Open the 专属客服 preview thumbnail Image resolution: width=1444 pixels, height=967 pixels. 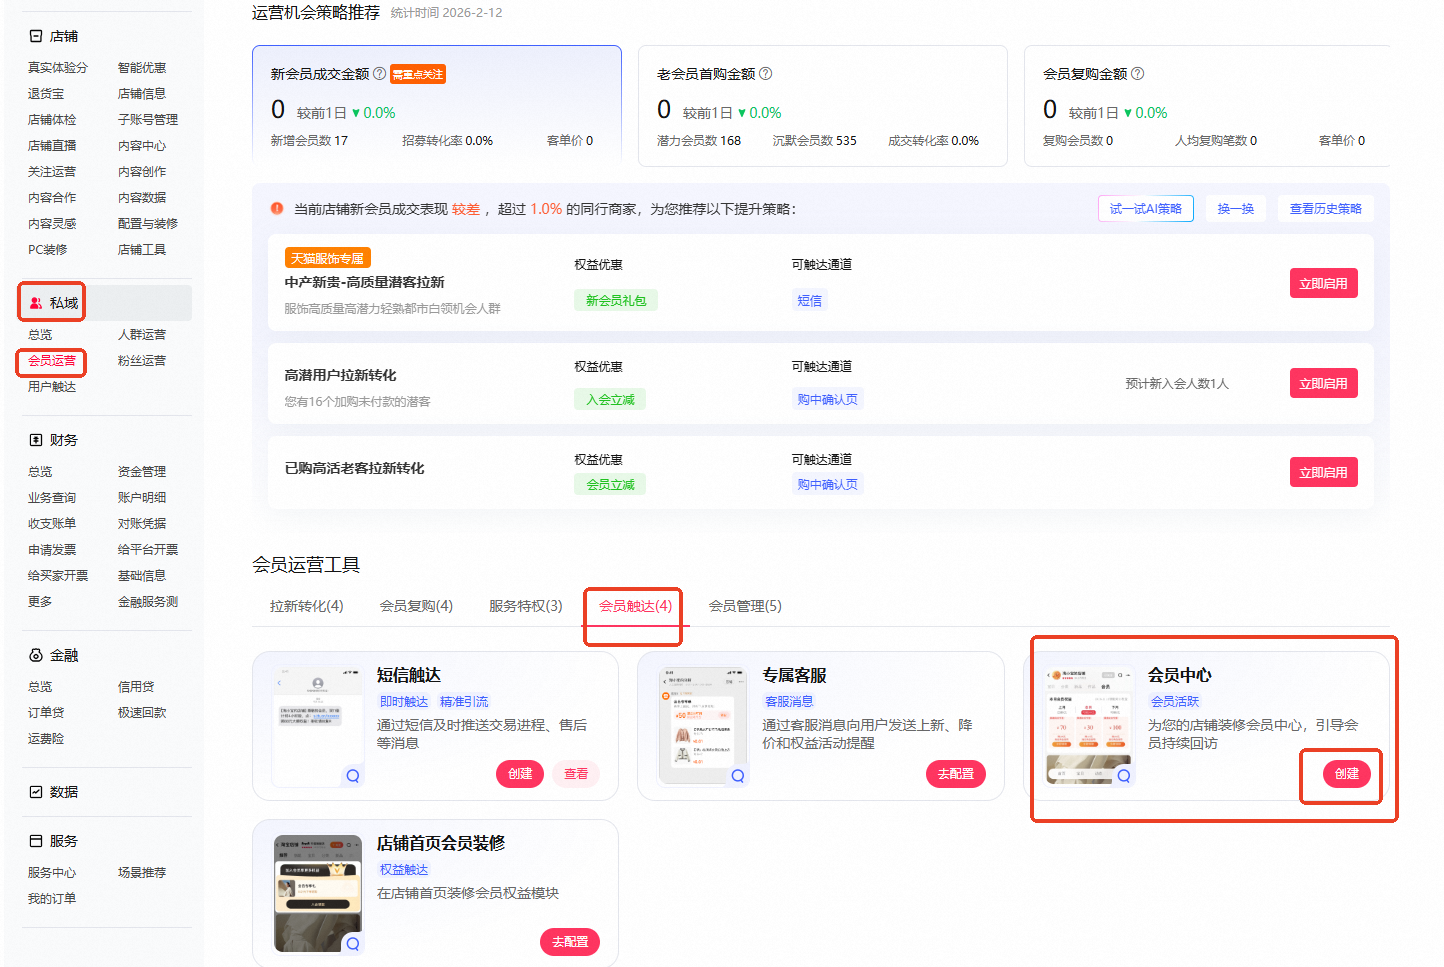[703, 727]
